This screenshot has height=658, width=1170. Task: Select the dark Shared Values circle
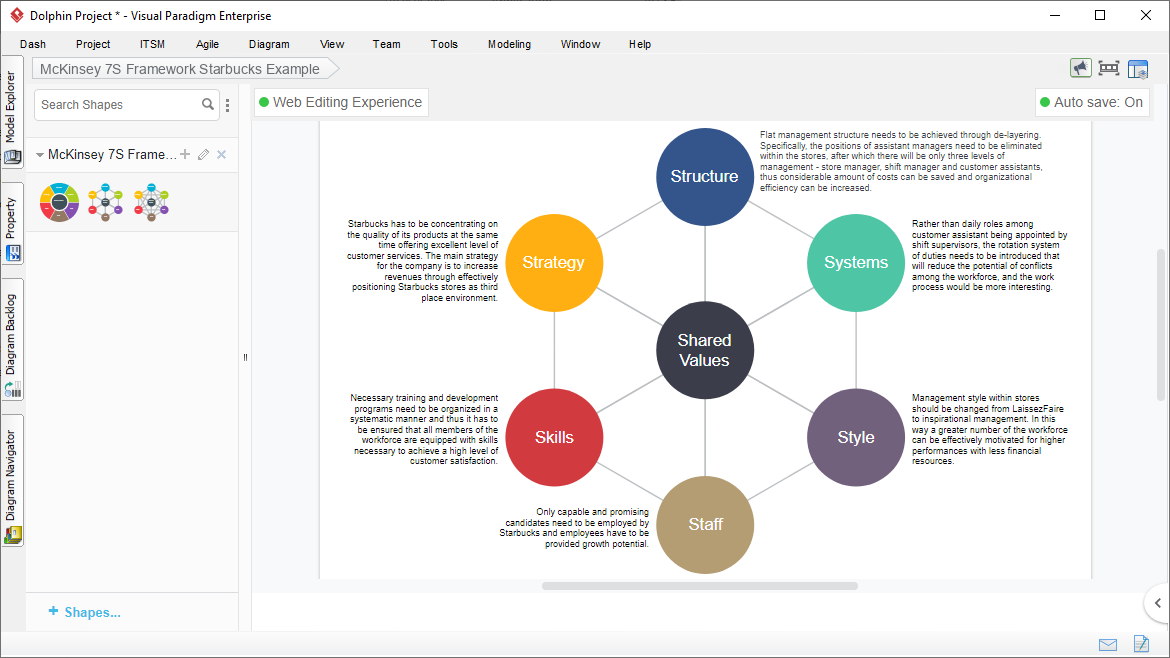[705, 350]
